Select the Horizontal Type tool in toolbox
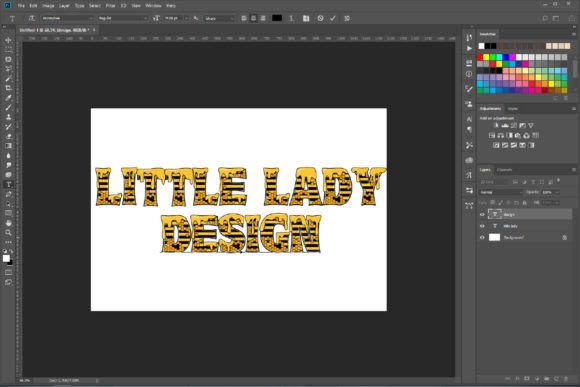The width and height of the screenshot is (580, 387). [x=8, y=184]
